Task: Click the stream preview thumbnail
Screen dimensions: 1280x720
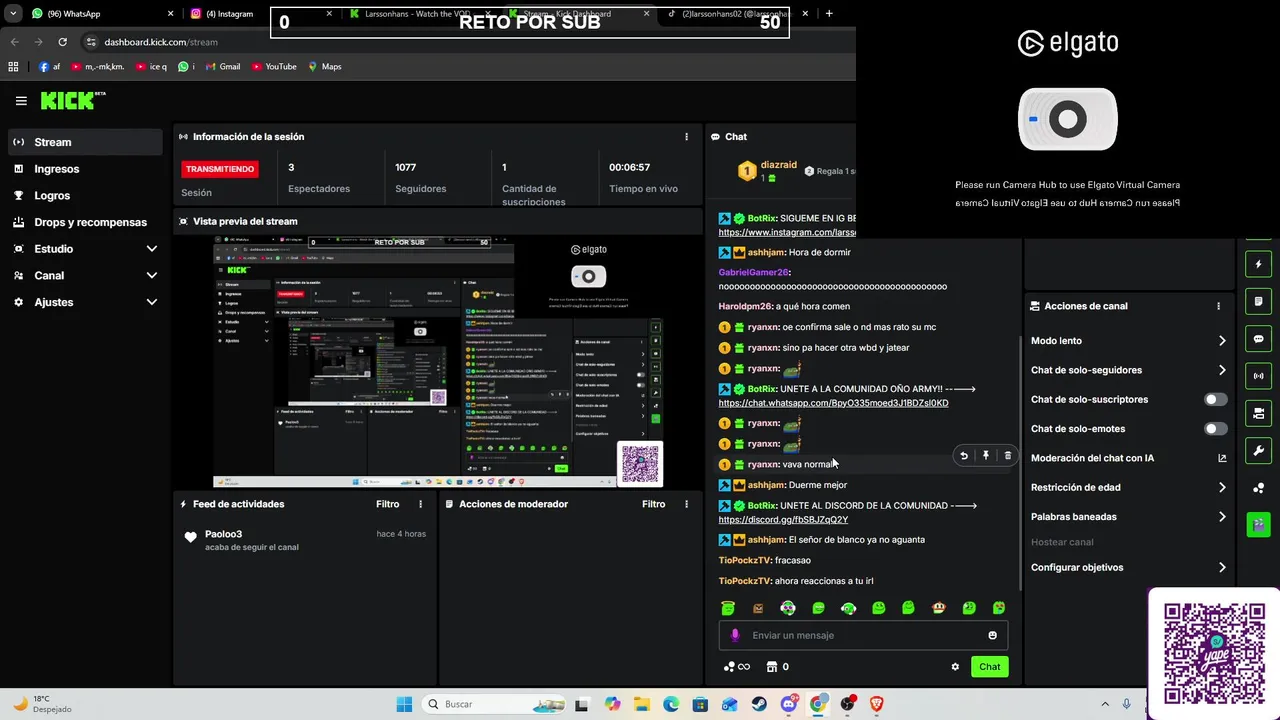Action: [438, 362]
